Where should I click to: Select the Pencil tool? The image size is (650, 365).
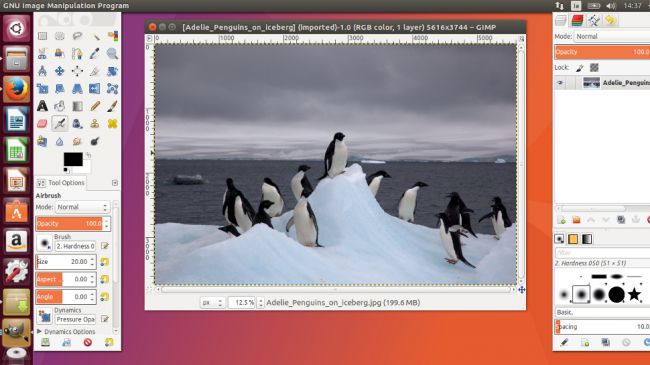click(x=95, y=106)
